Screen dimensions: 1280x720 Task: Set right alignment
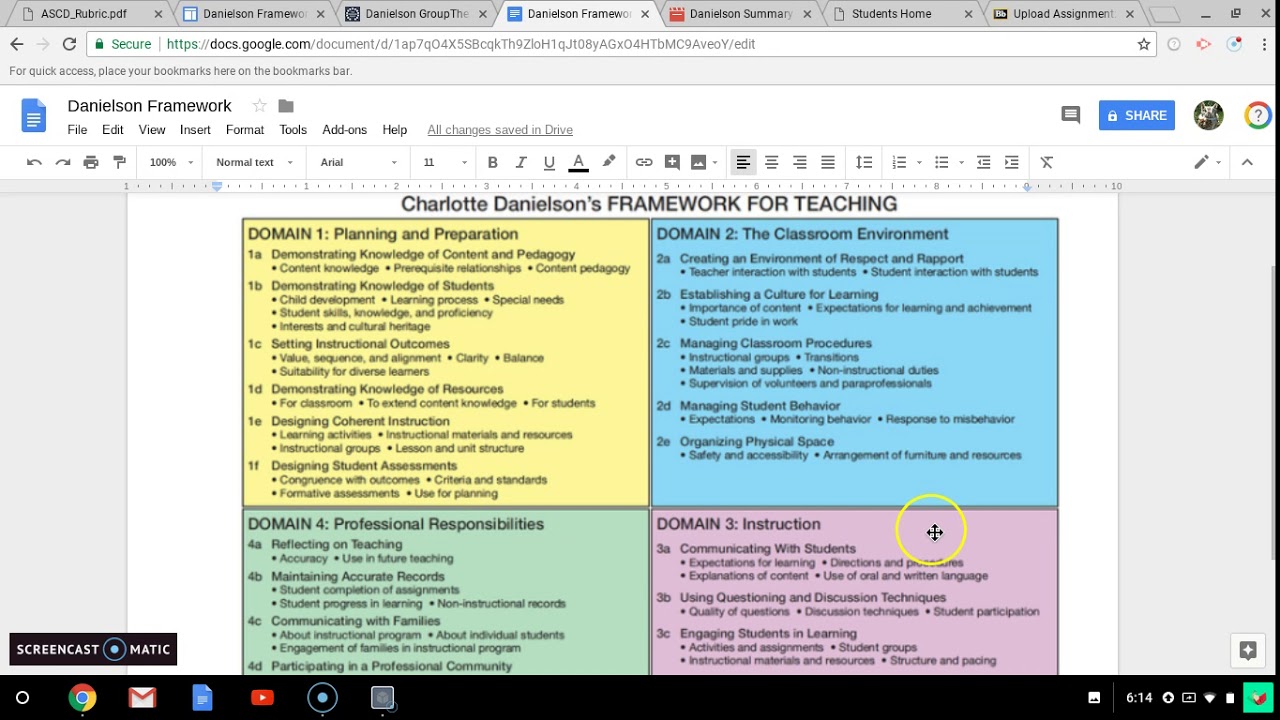point(799,162)
